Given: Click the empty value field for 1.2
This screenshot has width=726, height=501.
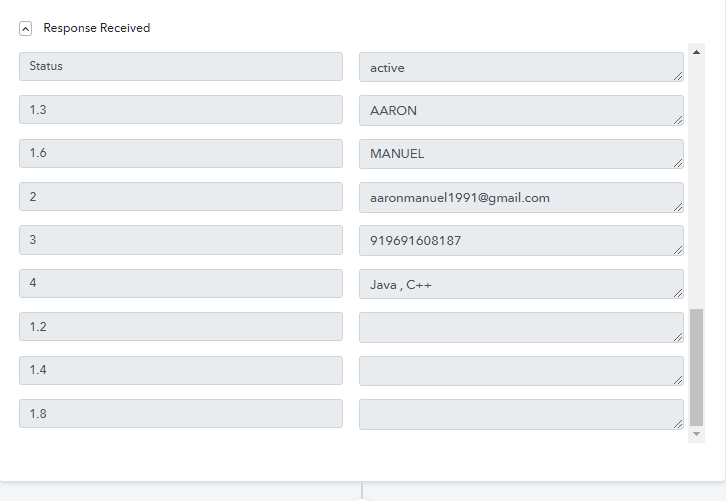Looking at the screenshot, I should (520, 327).
